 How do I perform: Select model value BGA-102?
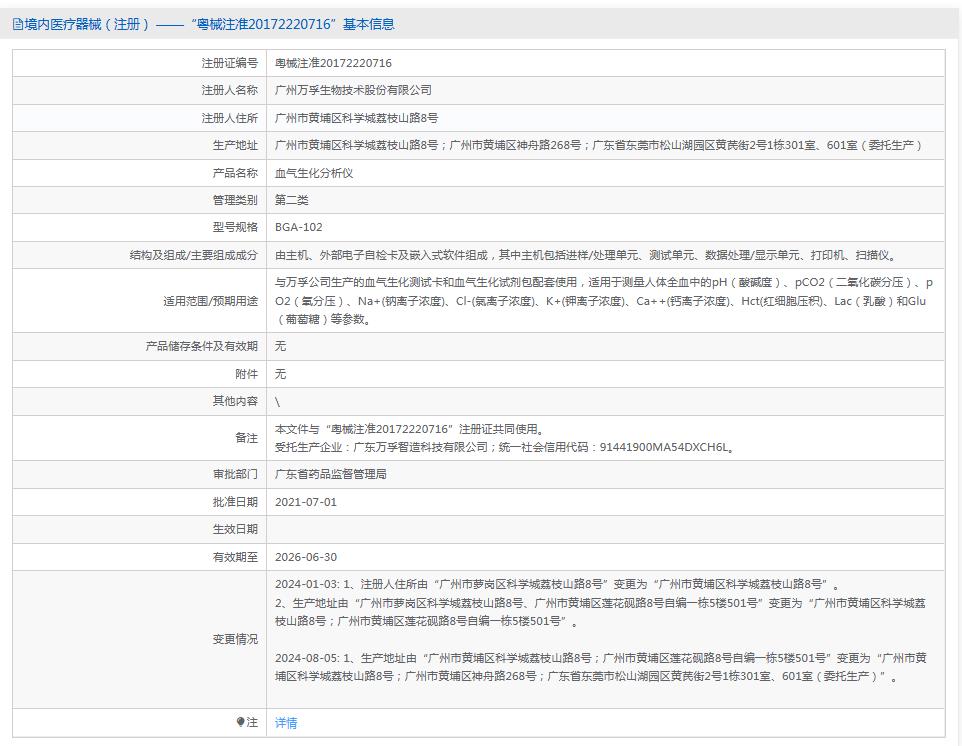(x=299, y=227)
